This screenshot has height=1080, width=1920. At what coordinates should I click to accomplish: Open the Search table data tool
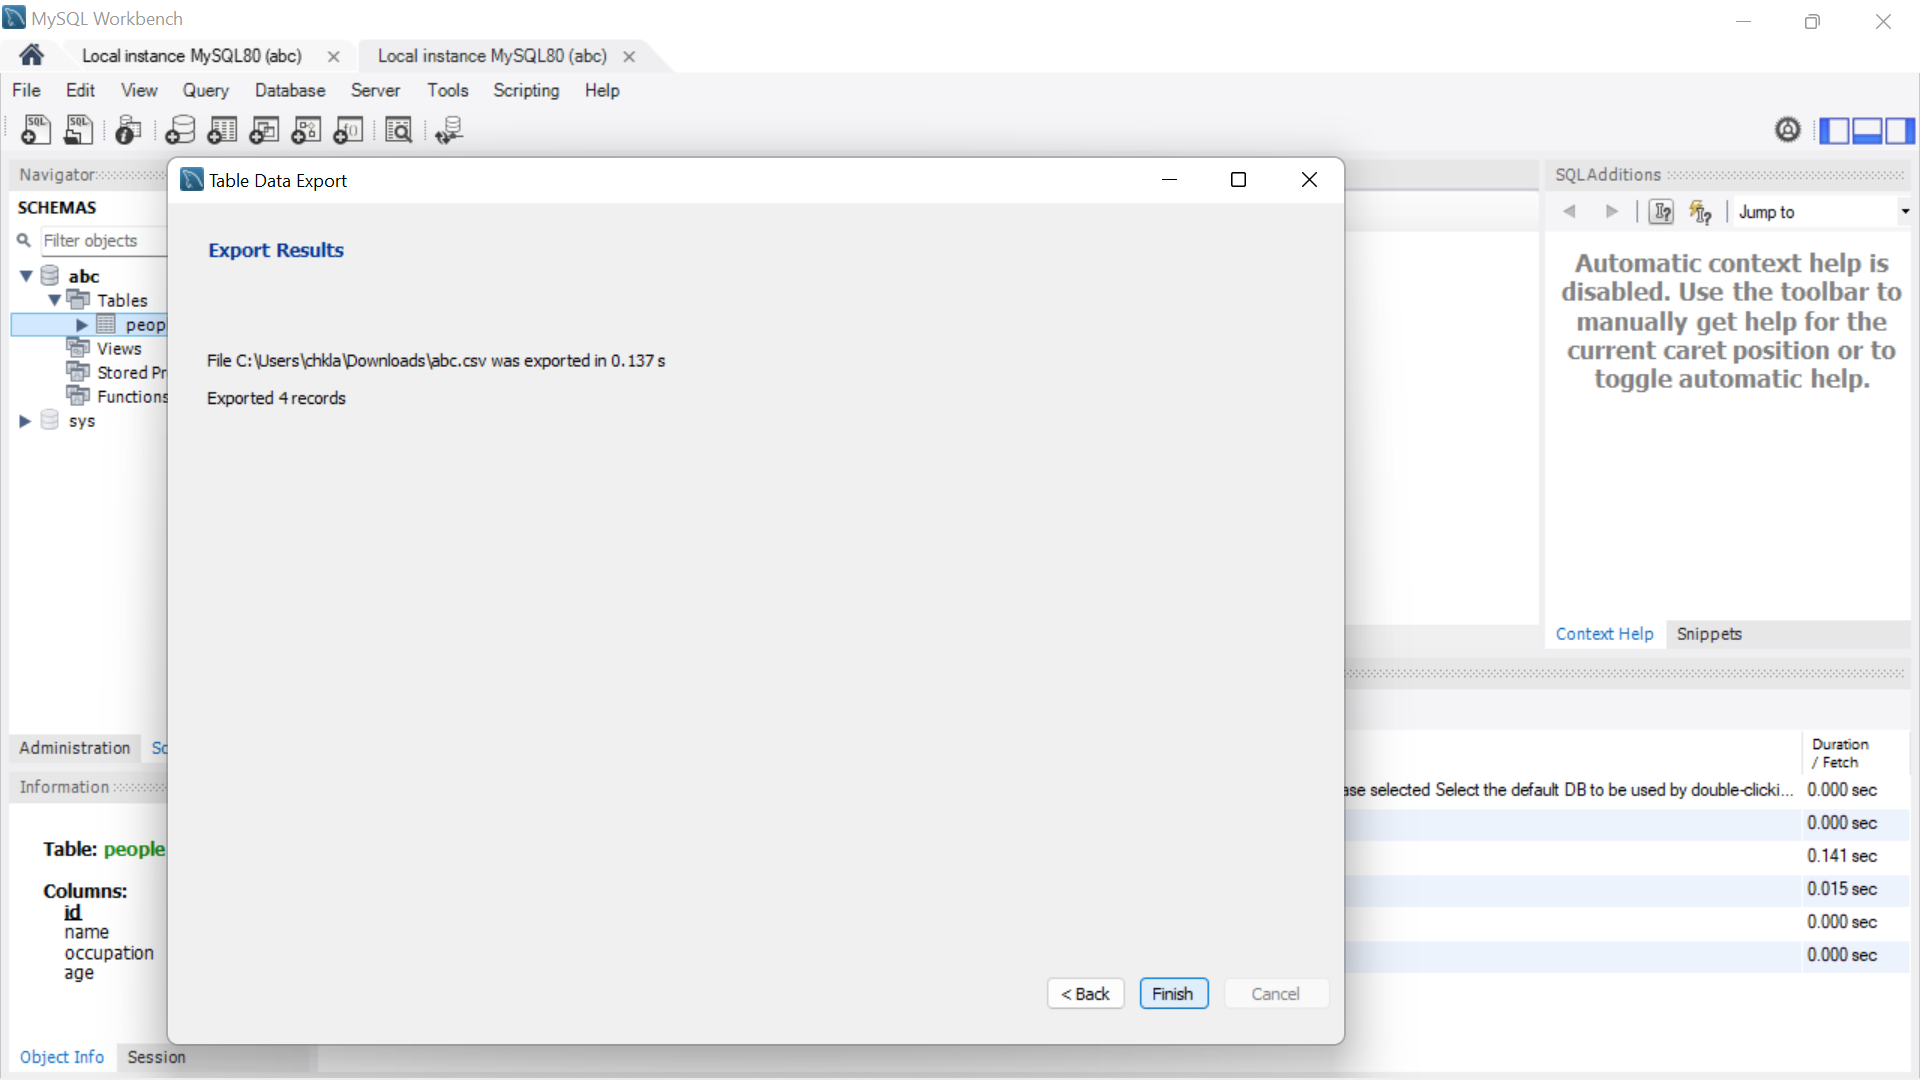tap(398, 130)
